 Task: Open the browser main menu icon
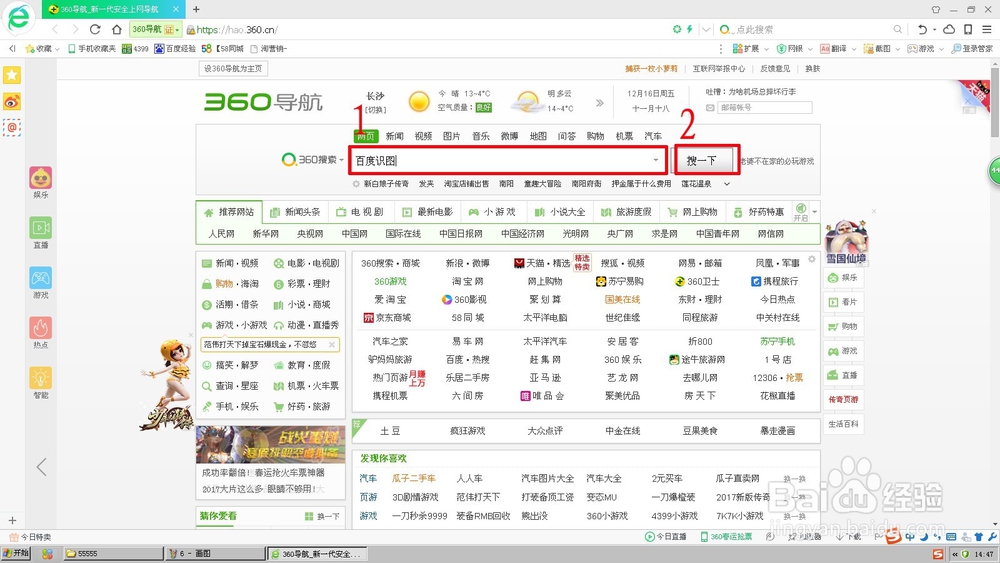(987, 29)
